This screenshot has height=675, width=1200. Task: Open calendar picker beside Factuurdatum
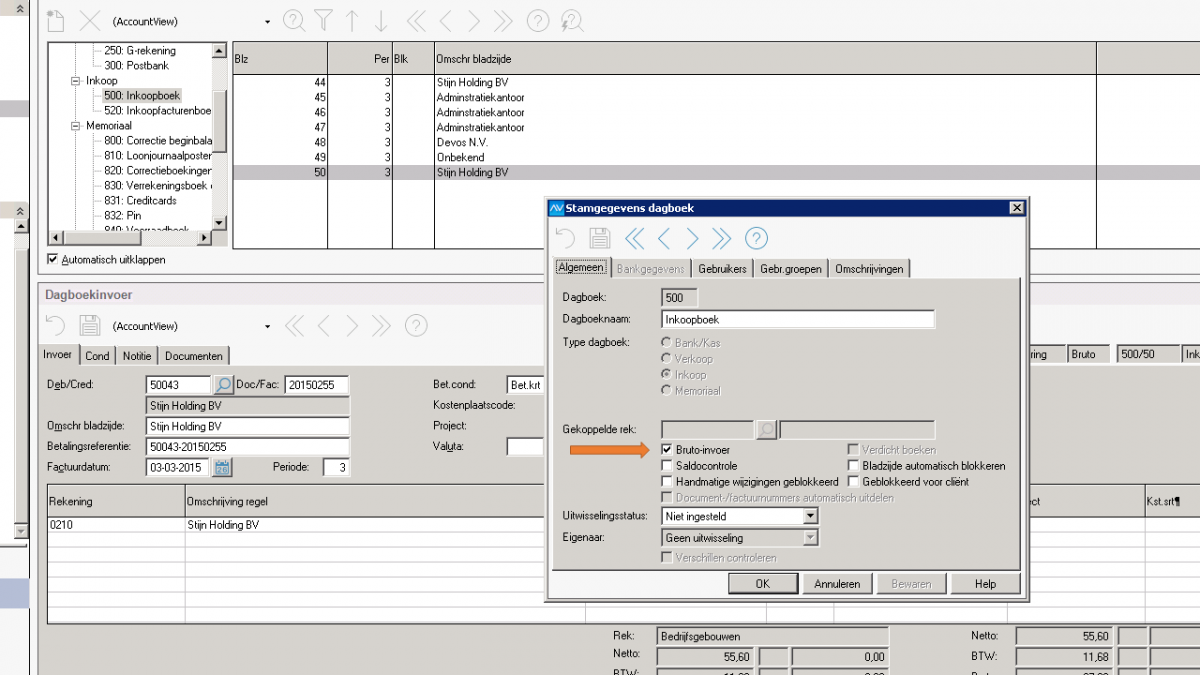click(222, 467)
